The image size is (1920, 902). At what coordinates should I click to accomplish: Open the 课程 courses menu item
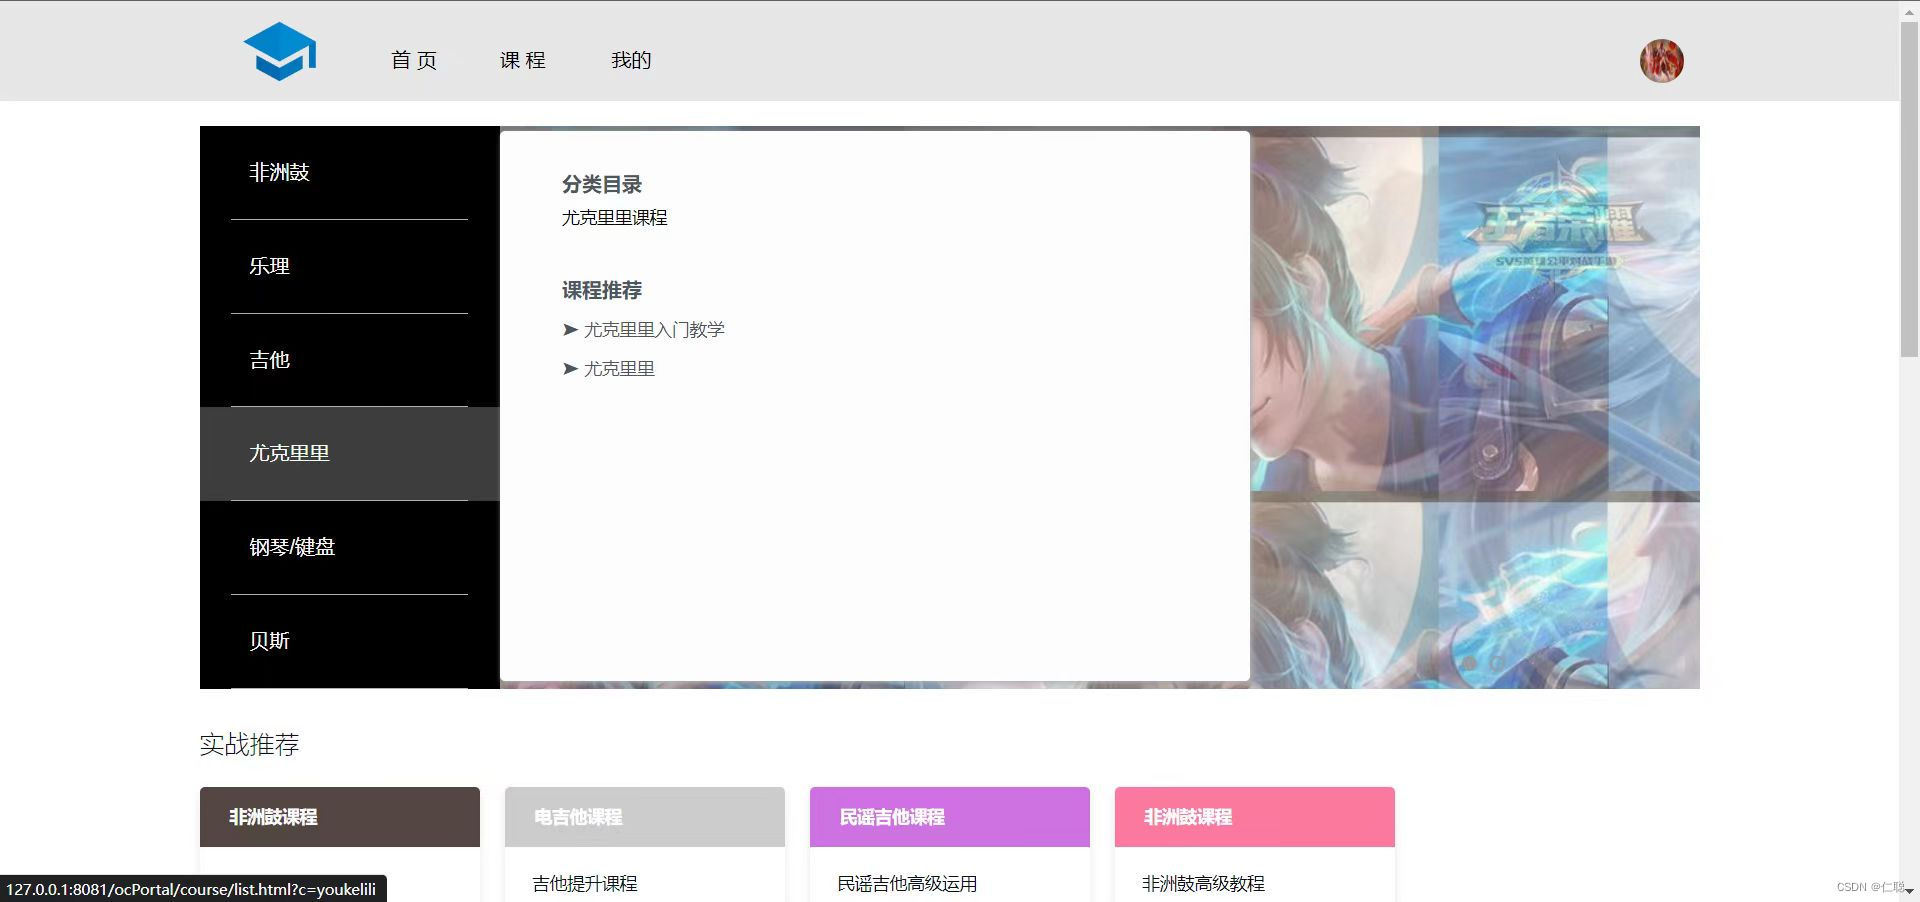click(523, 60)
